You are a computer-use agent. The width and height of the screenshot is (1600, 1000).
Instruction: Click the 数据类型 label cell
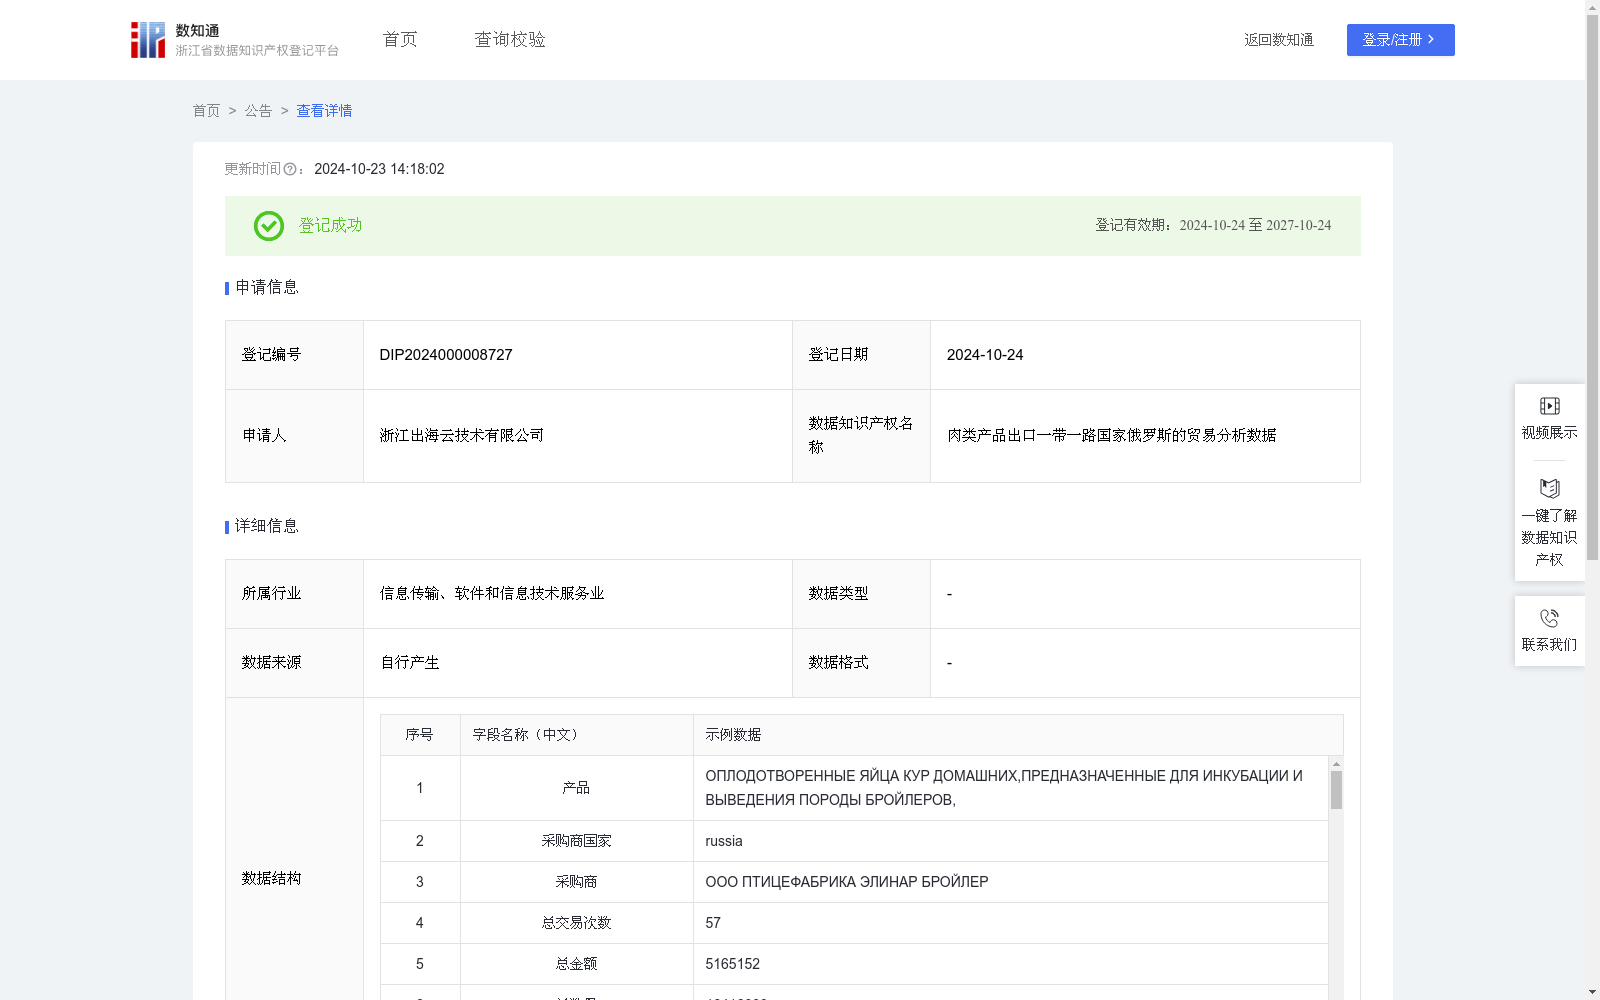click(861, 594)
